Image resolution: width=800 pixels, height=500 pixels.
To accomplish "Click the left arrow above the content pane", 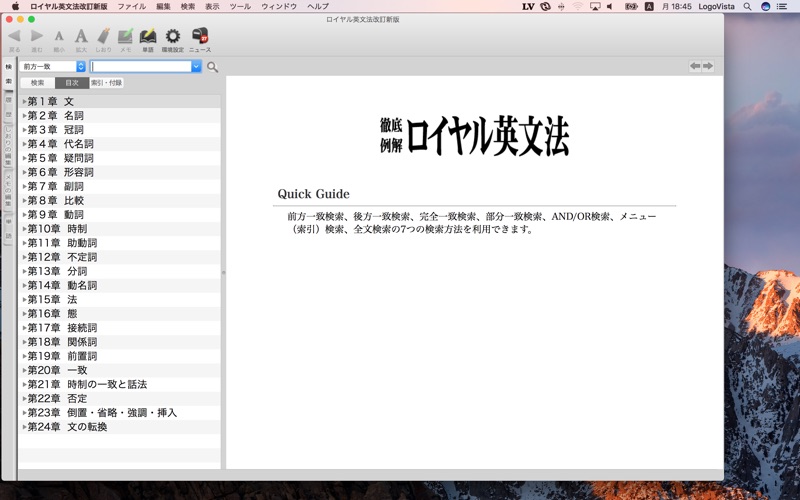I will [695, 66].
